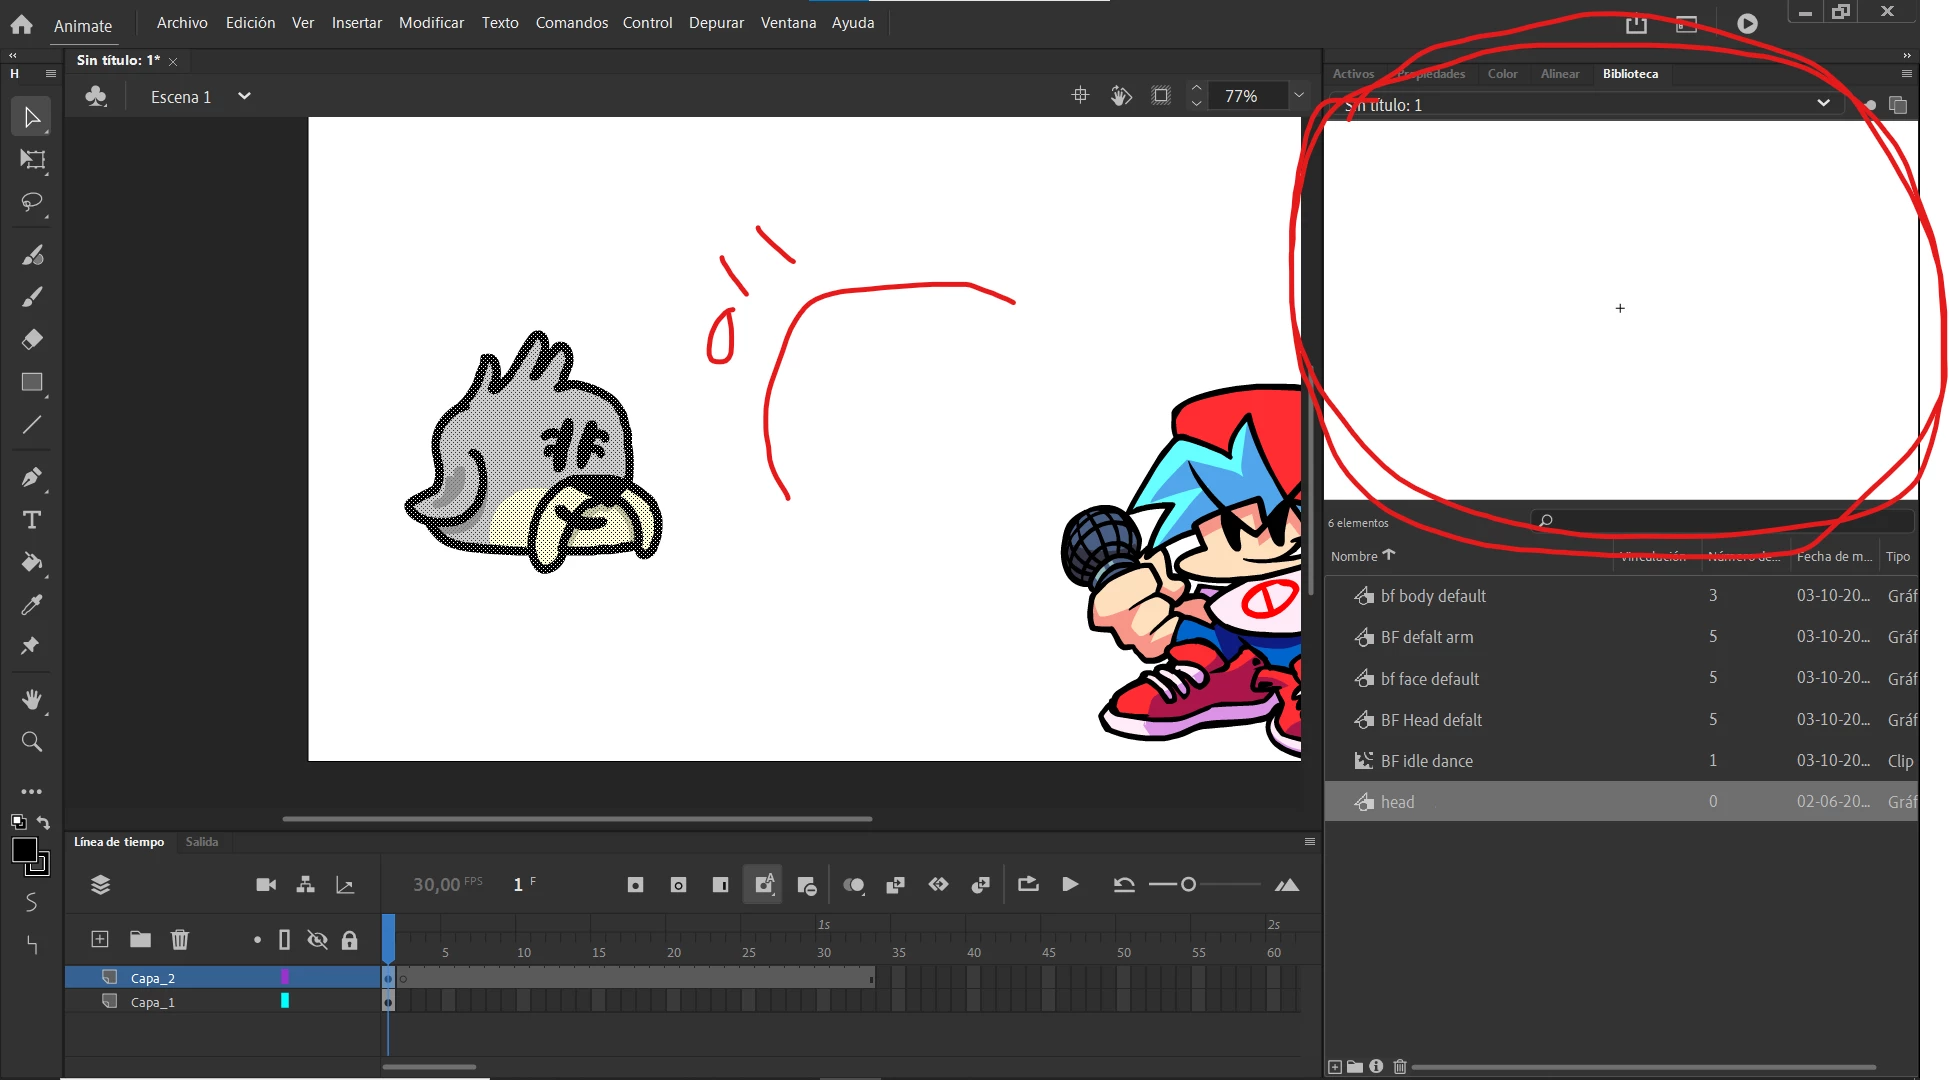This screenshot has height=1080, width=1949.
Task: Click the add camera icon in timeline
Action: (x=266, y=885)
